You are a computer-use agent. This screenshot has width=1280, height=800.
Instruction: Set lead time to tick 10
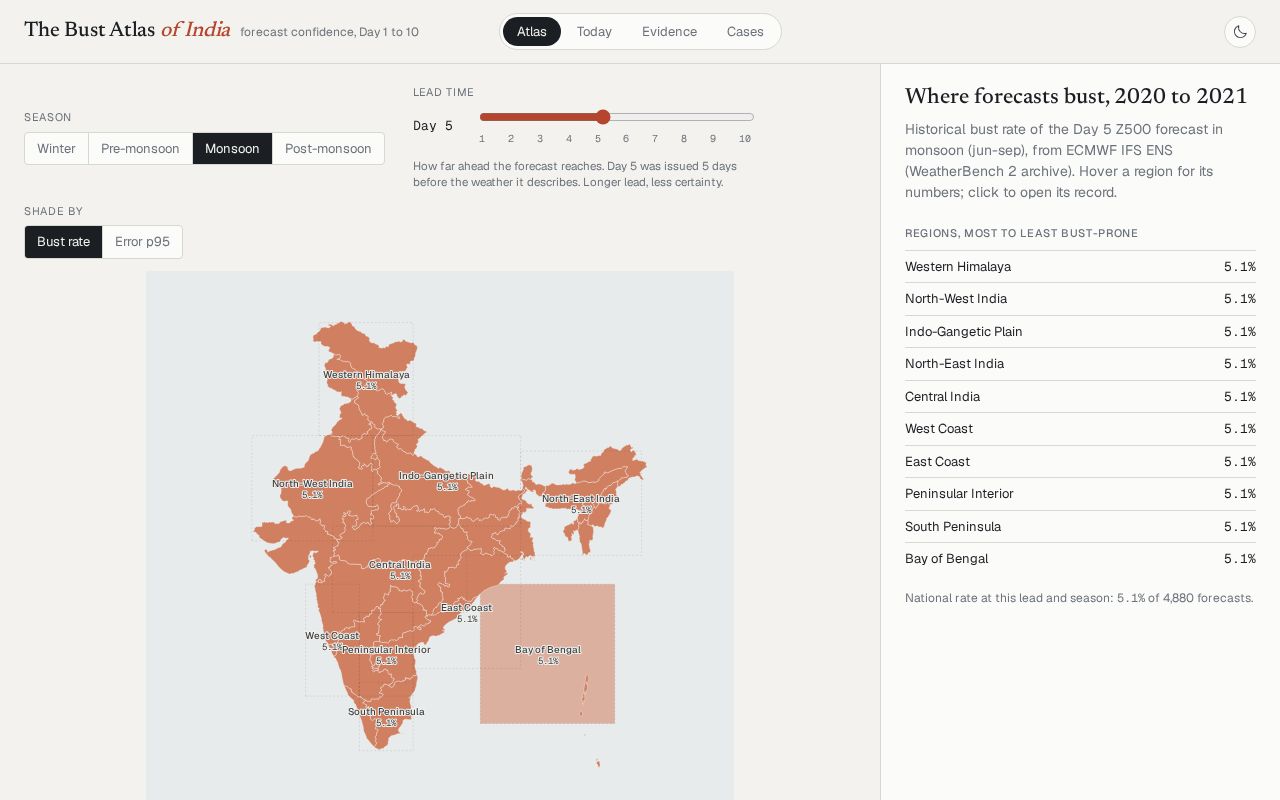(x=745, y=139)
